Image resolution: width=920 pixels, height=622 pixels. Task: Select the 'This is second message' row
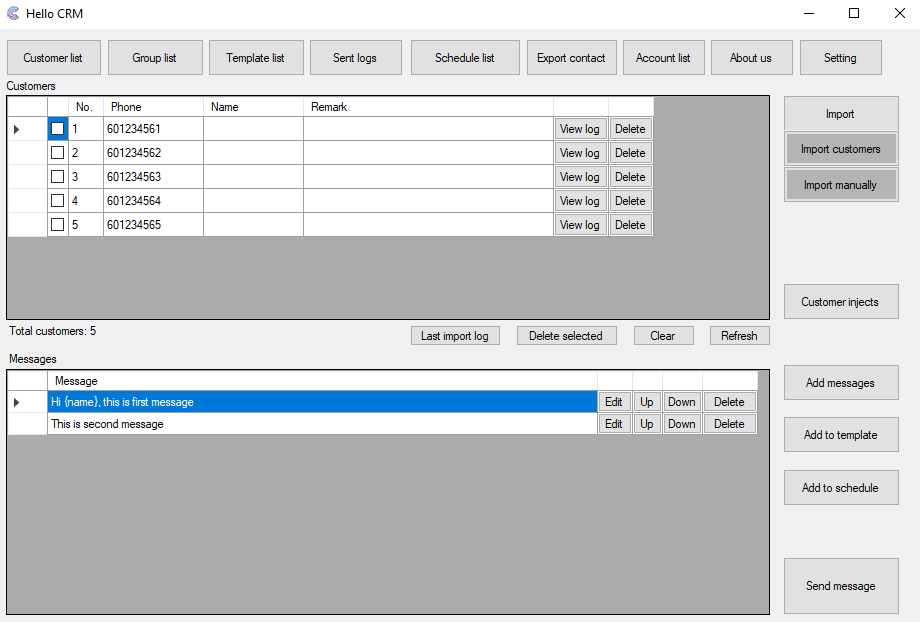point(320,424)
